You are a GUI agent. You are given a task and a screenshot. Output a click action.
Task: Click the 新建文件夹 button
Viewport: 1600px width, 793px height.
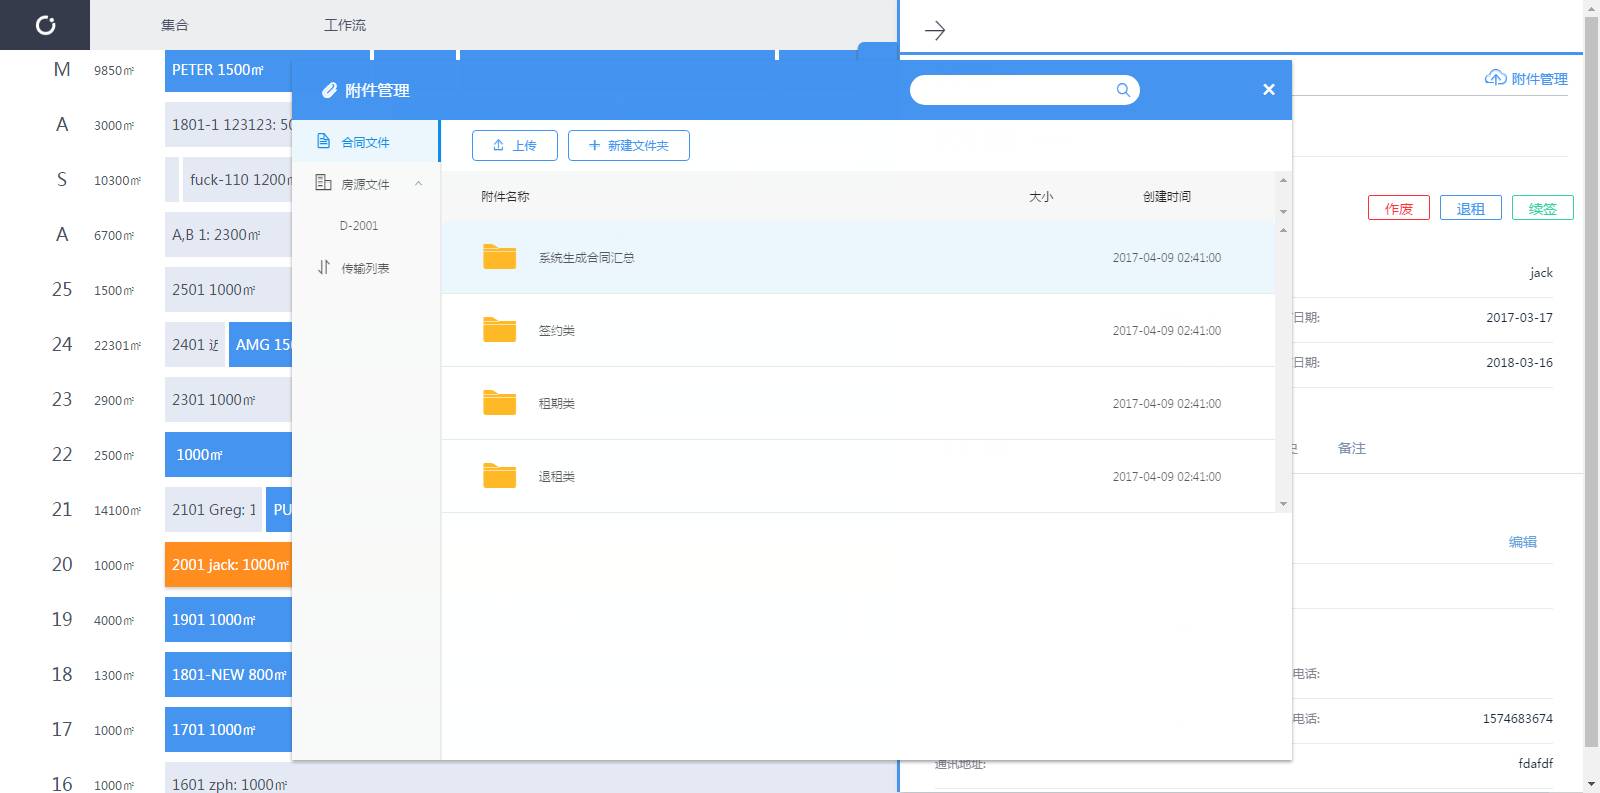pos(629,145)
